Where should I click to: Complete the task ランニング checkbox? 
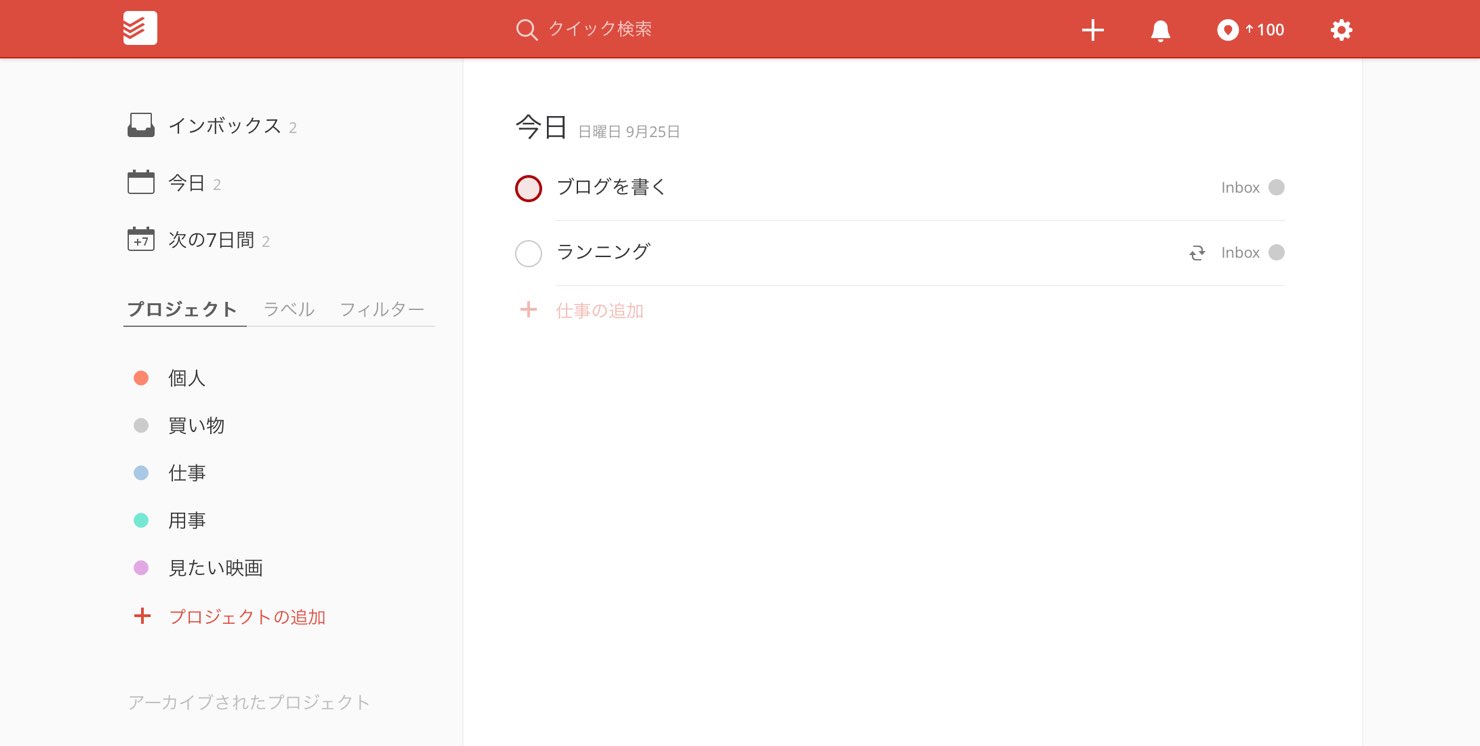pos(528,253)
